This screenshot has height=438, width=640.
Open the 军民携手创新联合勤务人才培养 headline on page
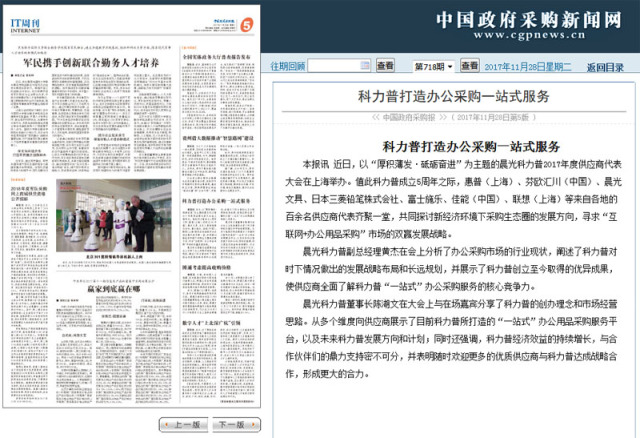91,62
